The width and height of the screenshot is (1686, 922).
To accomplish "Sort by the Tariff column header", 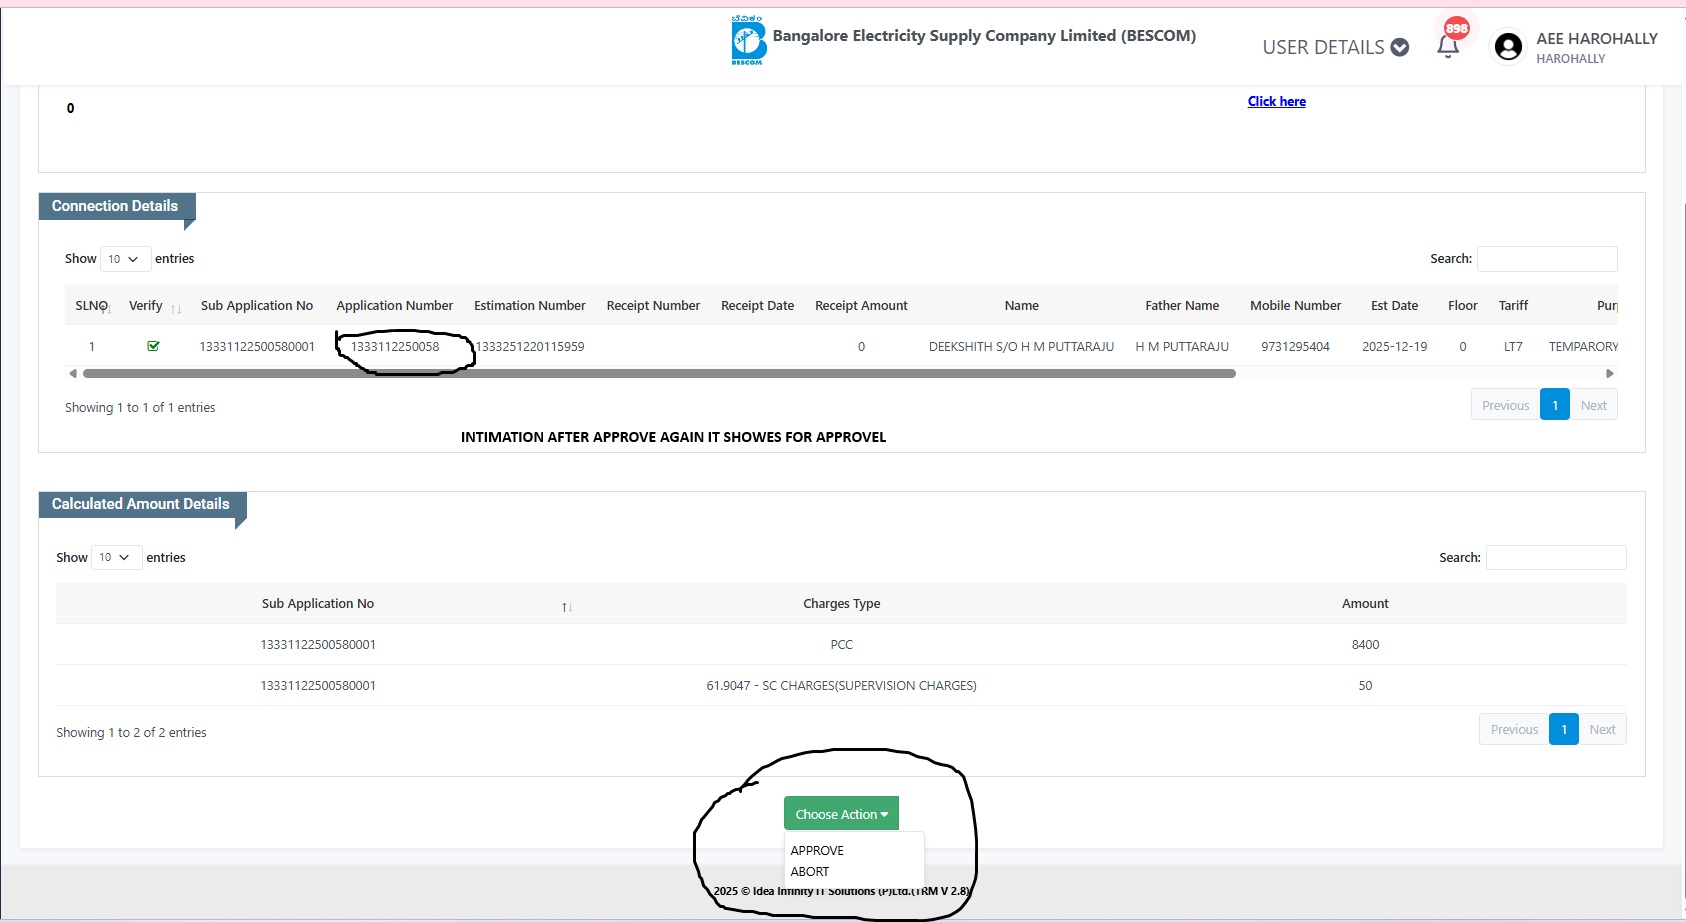I will 1513,306.
